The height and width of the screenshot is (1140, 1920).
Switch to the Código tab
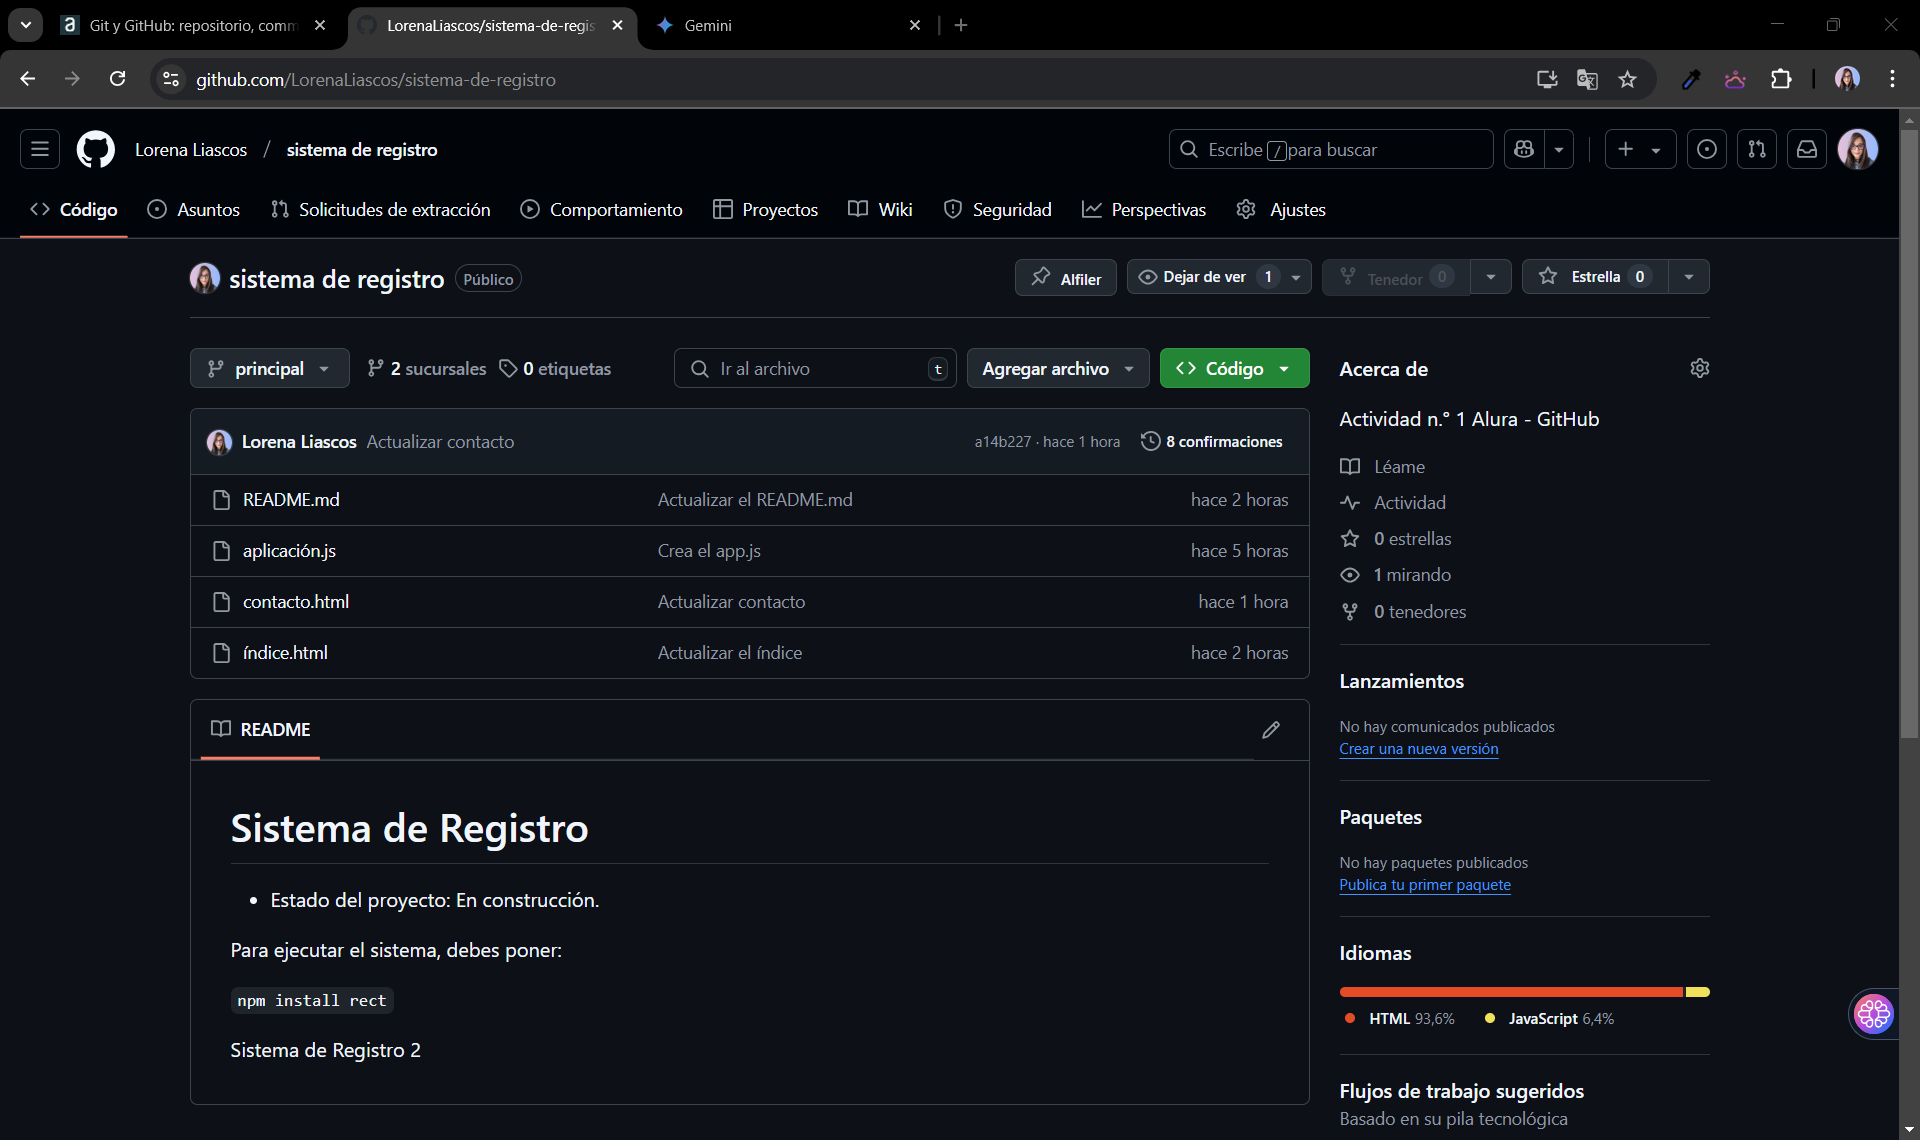(x=74, y=209)
